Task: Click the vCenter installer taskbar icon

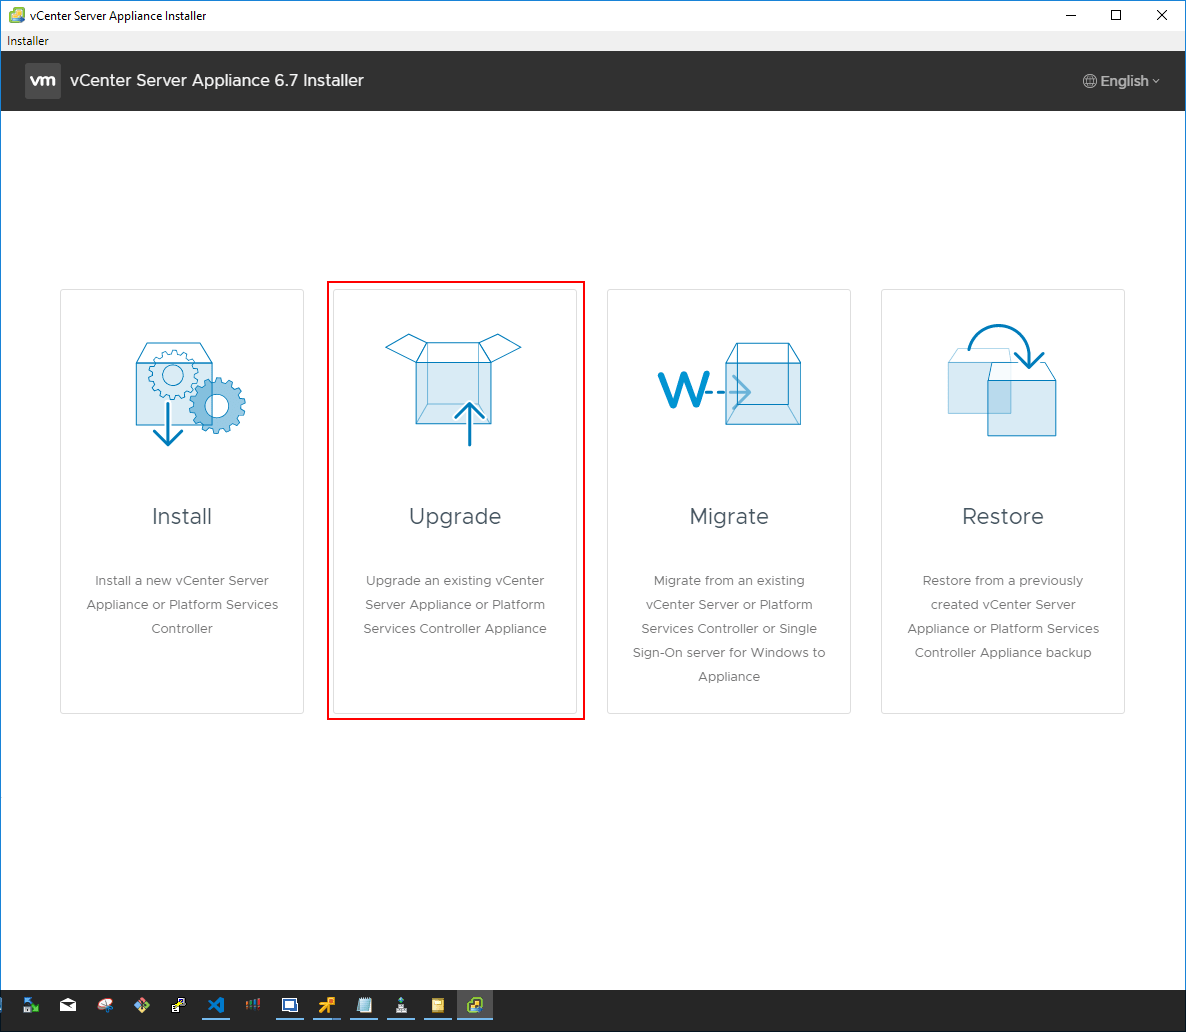Action: 475,1005
